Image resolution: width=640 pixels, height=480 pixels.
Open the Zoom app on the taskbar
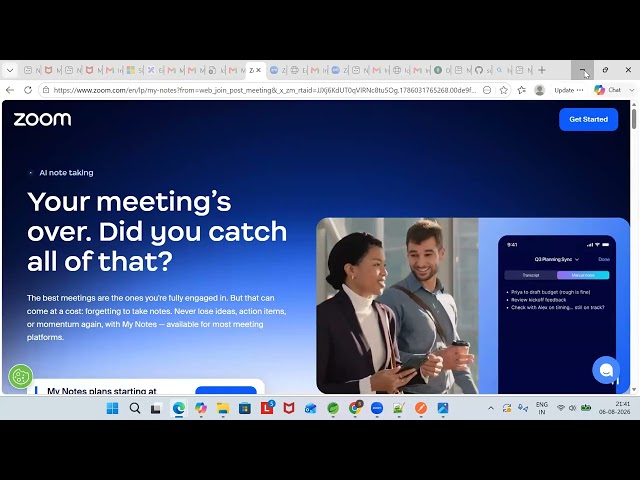coord(377,408)
